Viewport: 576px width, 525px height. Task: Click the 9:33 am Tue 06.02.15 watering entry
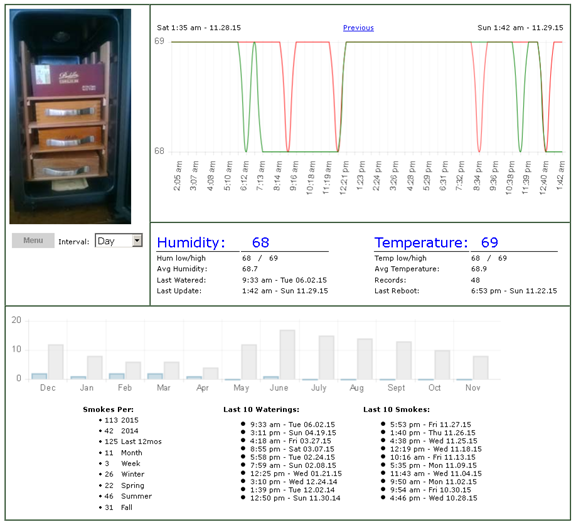click(293, 424)
